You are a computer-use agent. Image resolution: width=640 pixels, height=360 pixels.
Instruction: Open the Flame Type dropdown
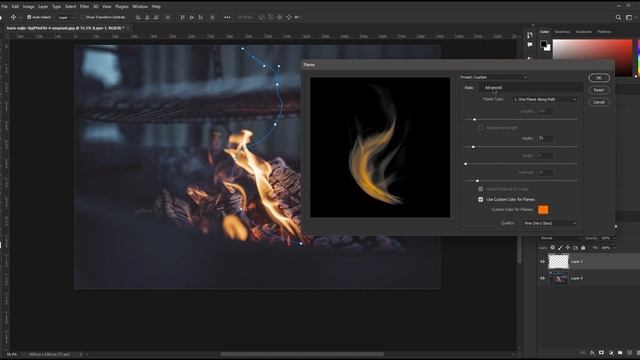[544, 99]
